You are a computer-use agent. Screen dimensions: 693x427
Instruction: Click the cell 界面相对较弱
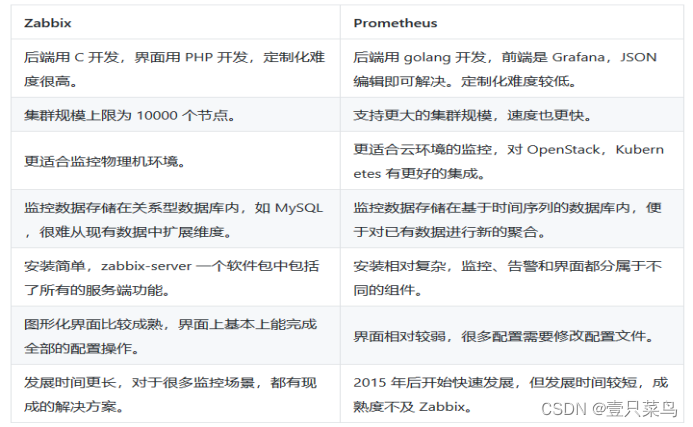click(x=512, y=336)
